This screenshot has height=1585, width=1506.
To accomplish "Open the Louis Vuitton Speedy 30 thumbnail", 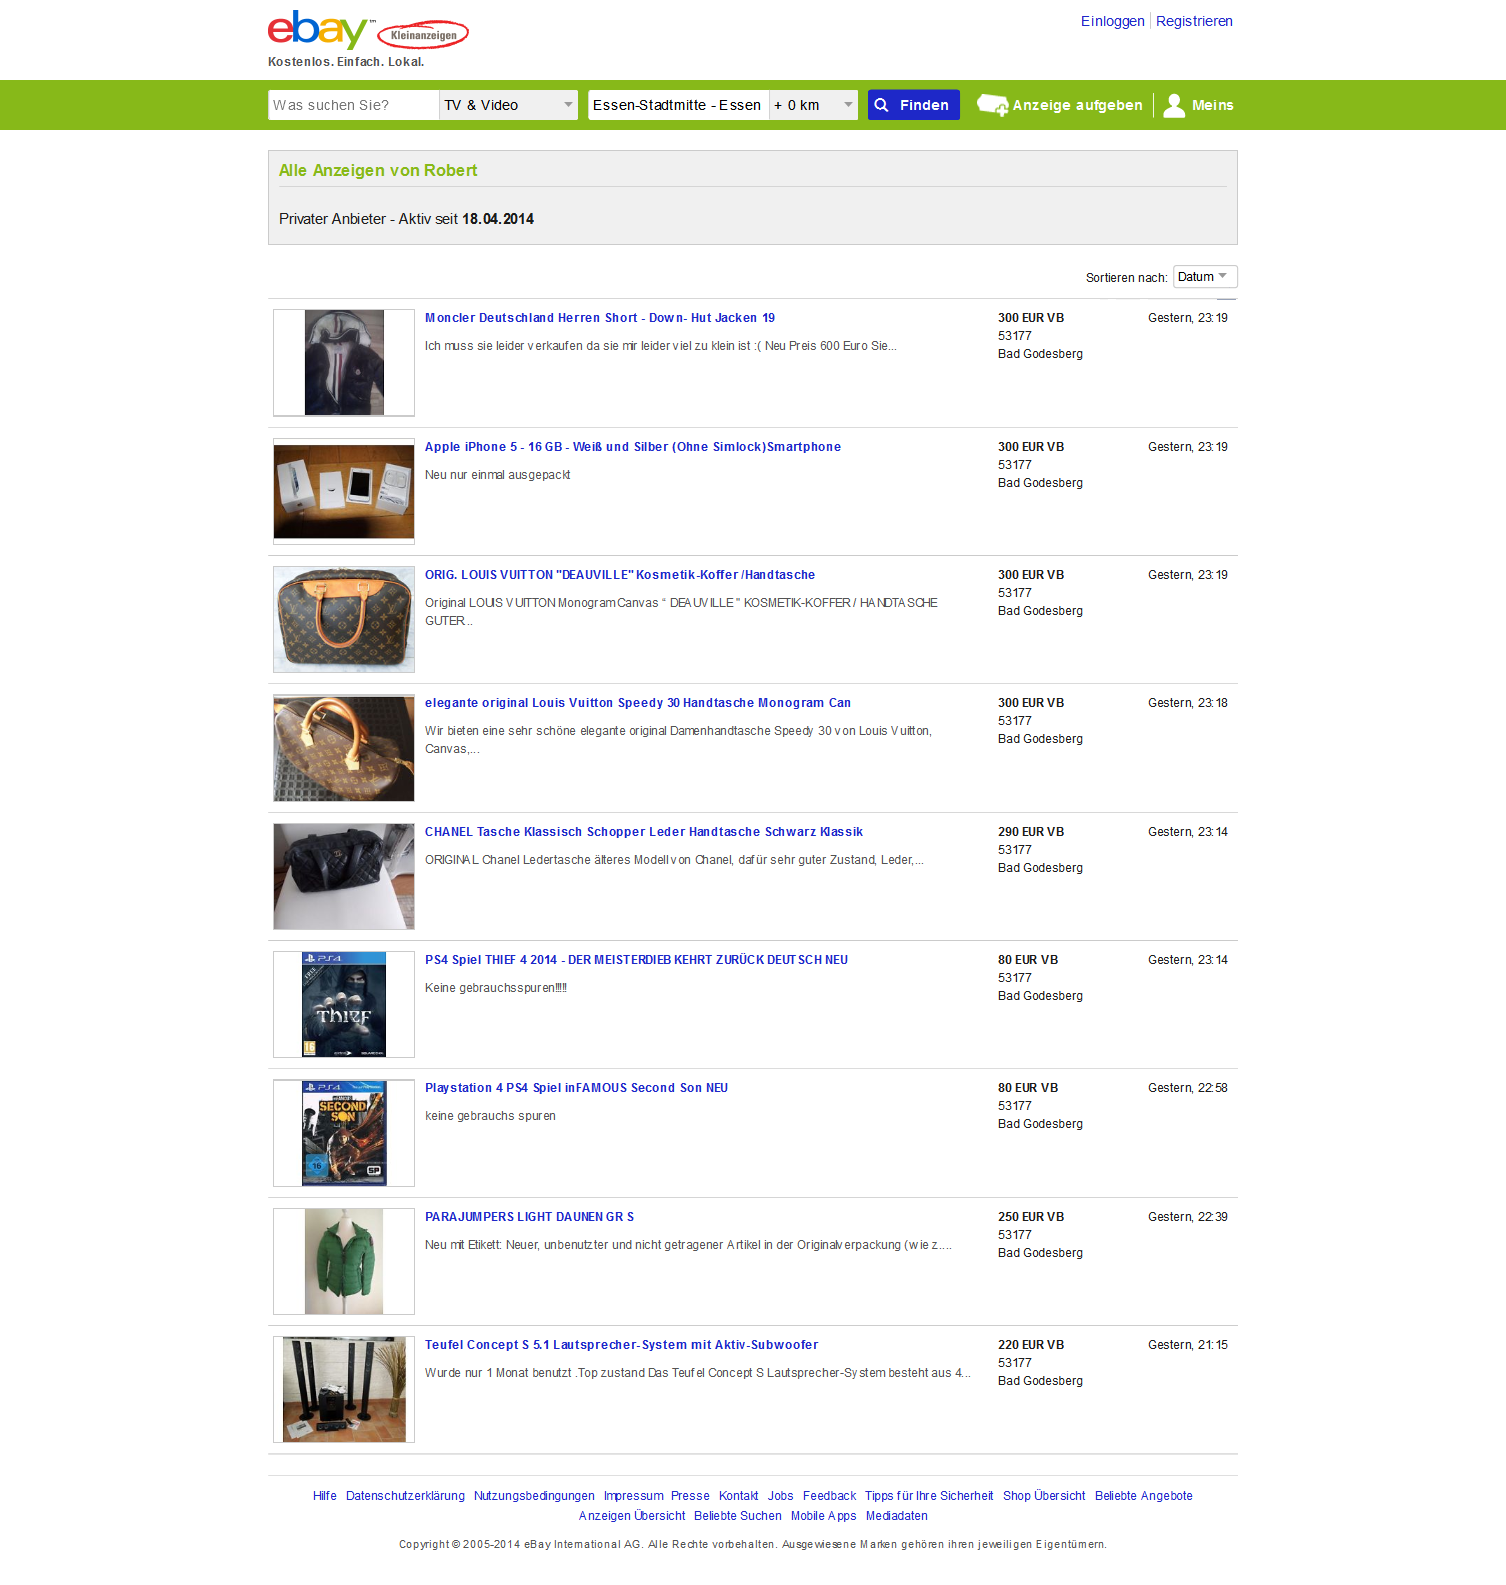I will [x=344, y=748].
